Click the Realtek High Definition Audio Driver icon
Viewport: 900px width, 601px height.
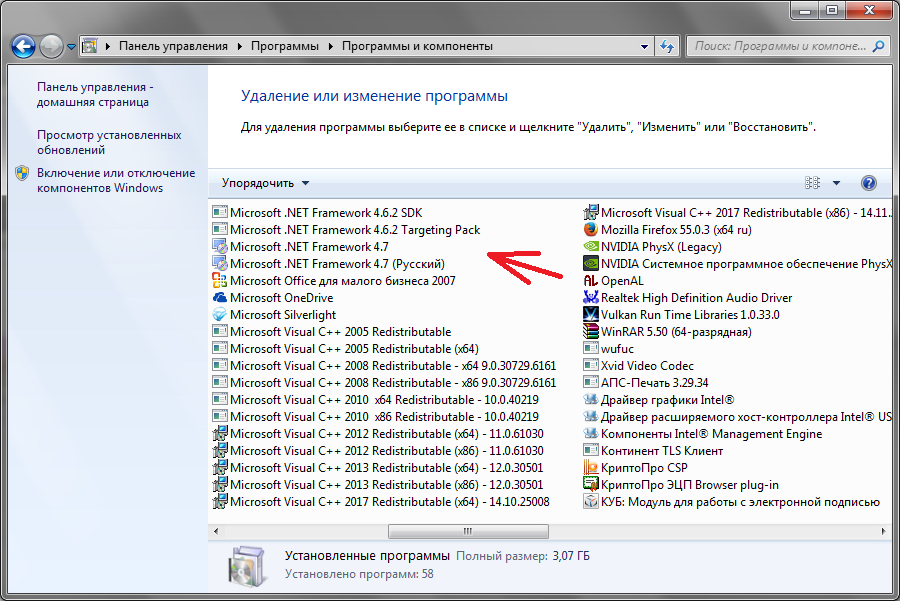click(591, 297)
